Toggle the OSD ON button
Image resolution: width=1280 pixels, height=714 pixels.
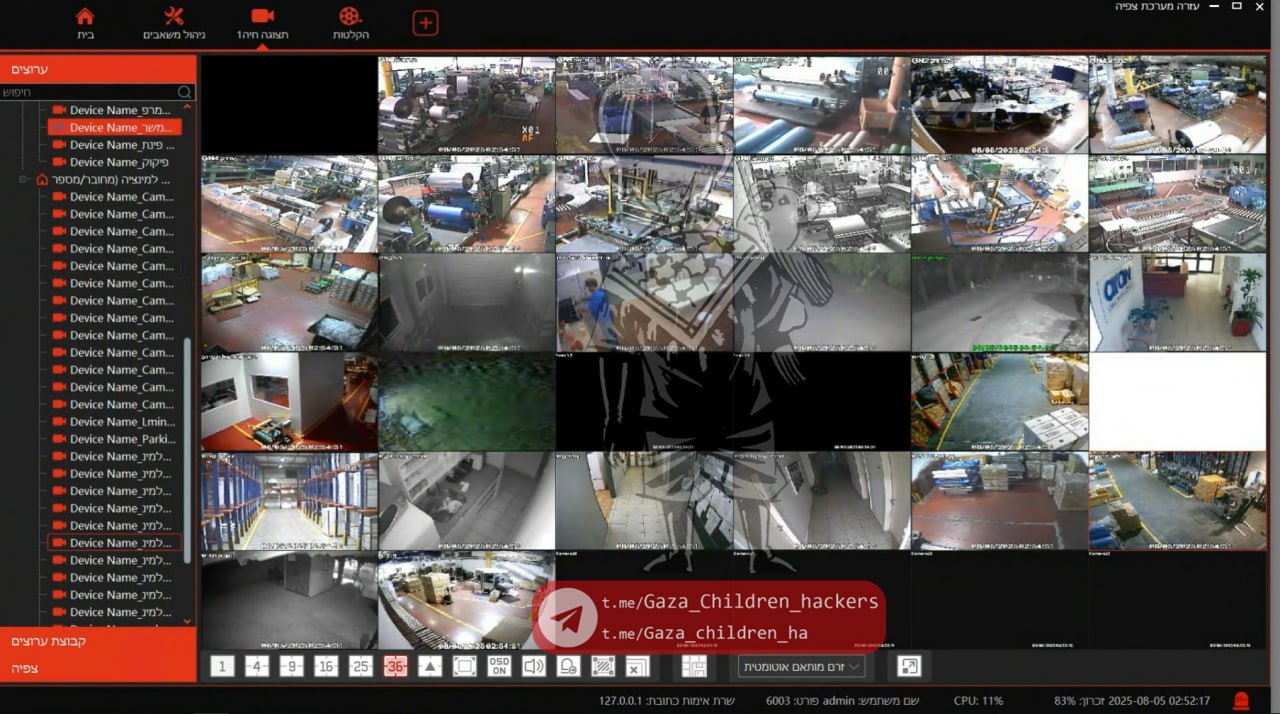pos(499,667)
